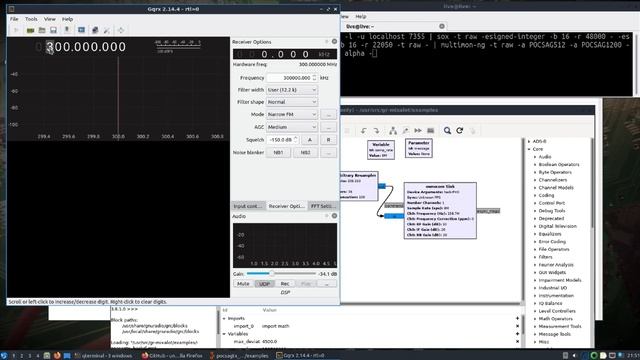Expand Channelizers category in block tree
640x360 pixels.
535,180
